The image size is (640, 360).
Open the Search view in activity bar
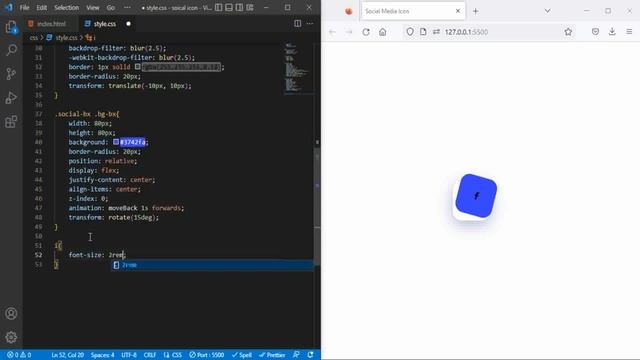[11, 50]
